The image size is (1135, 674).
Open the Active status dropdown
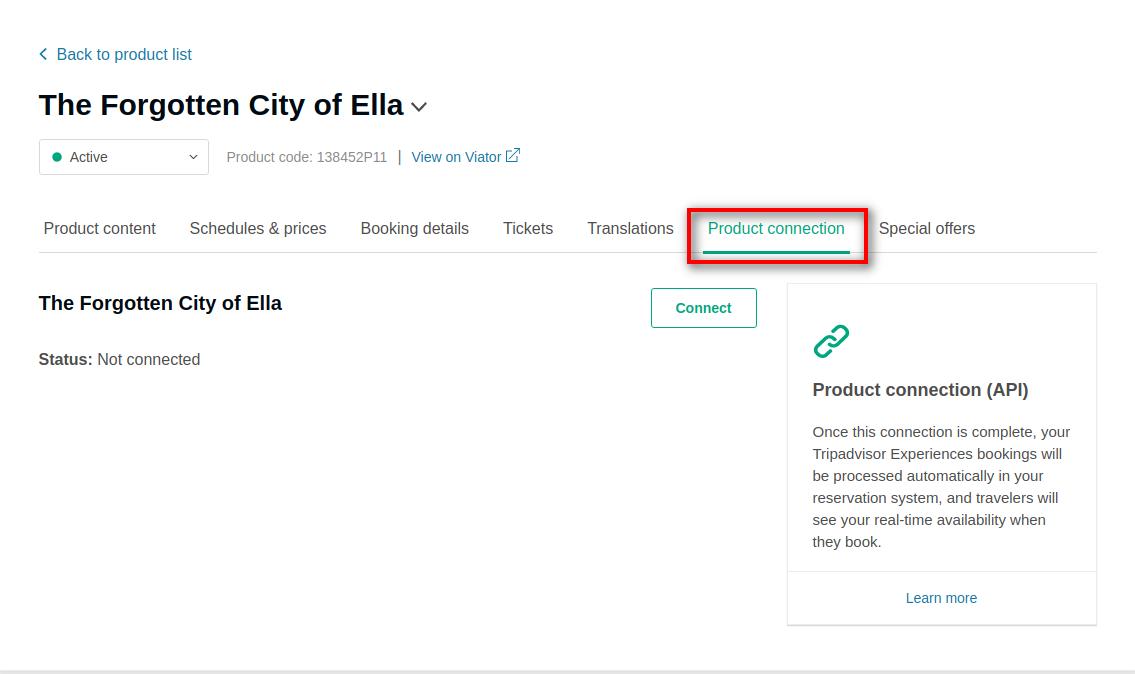coord(124,157)
